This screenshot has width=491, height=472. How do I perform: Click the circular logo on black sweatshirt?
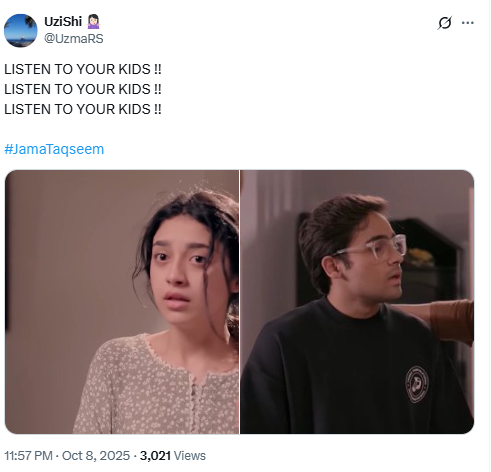(417, 384)
